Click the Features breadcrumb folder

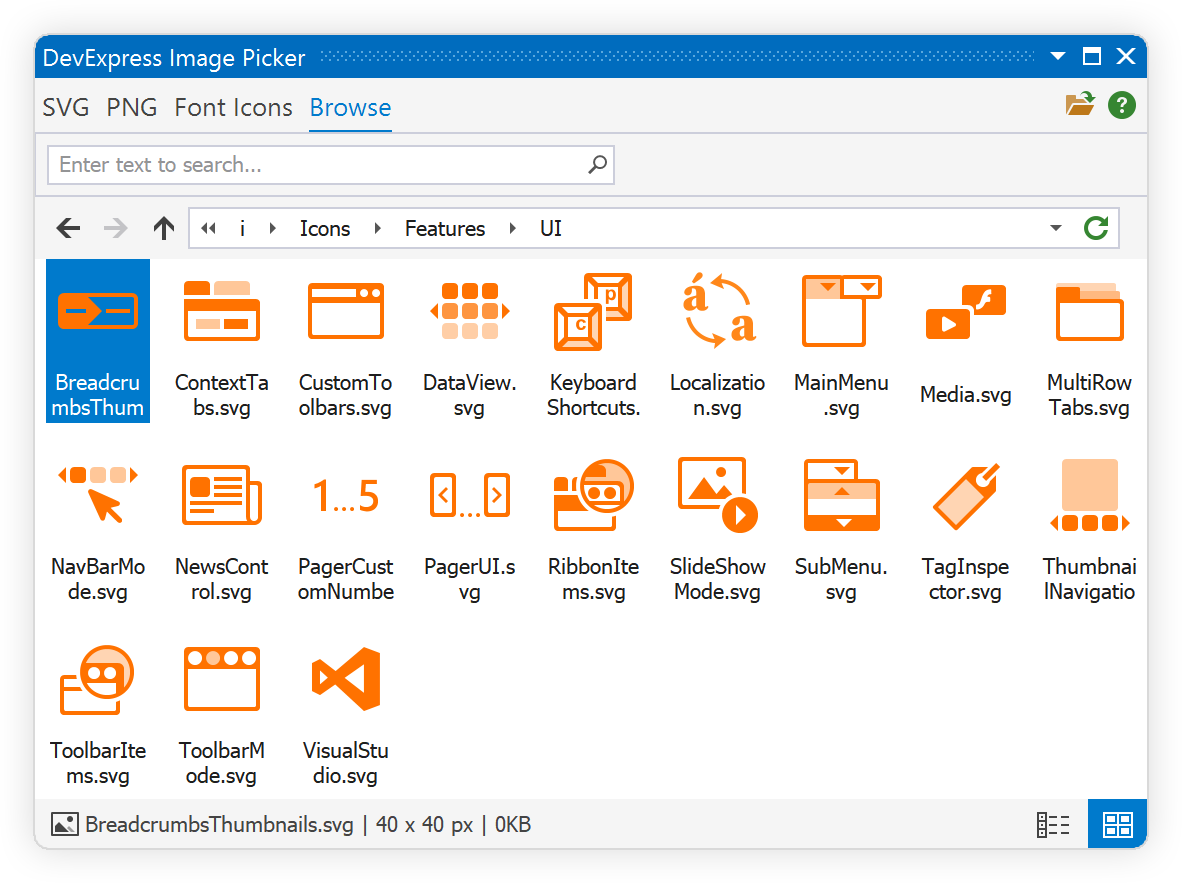tap(445, 229)
